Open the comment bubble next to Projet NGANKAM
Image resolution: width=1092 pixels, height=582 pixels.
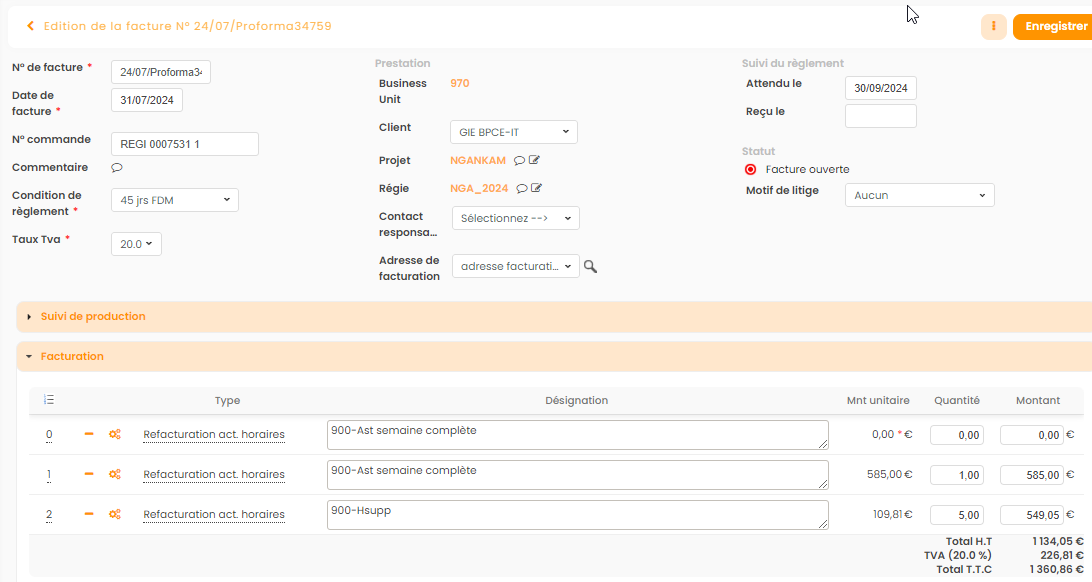519,160
